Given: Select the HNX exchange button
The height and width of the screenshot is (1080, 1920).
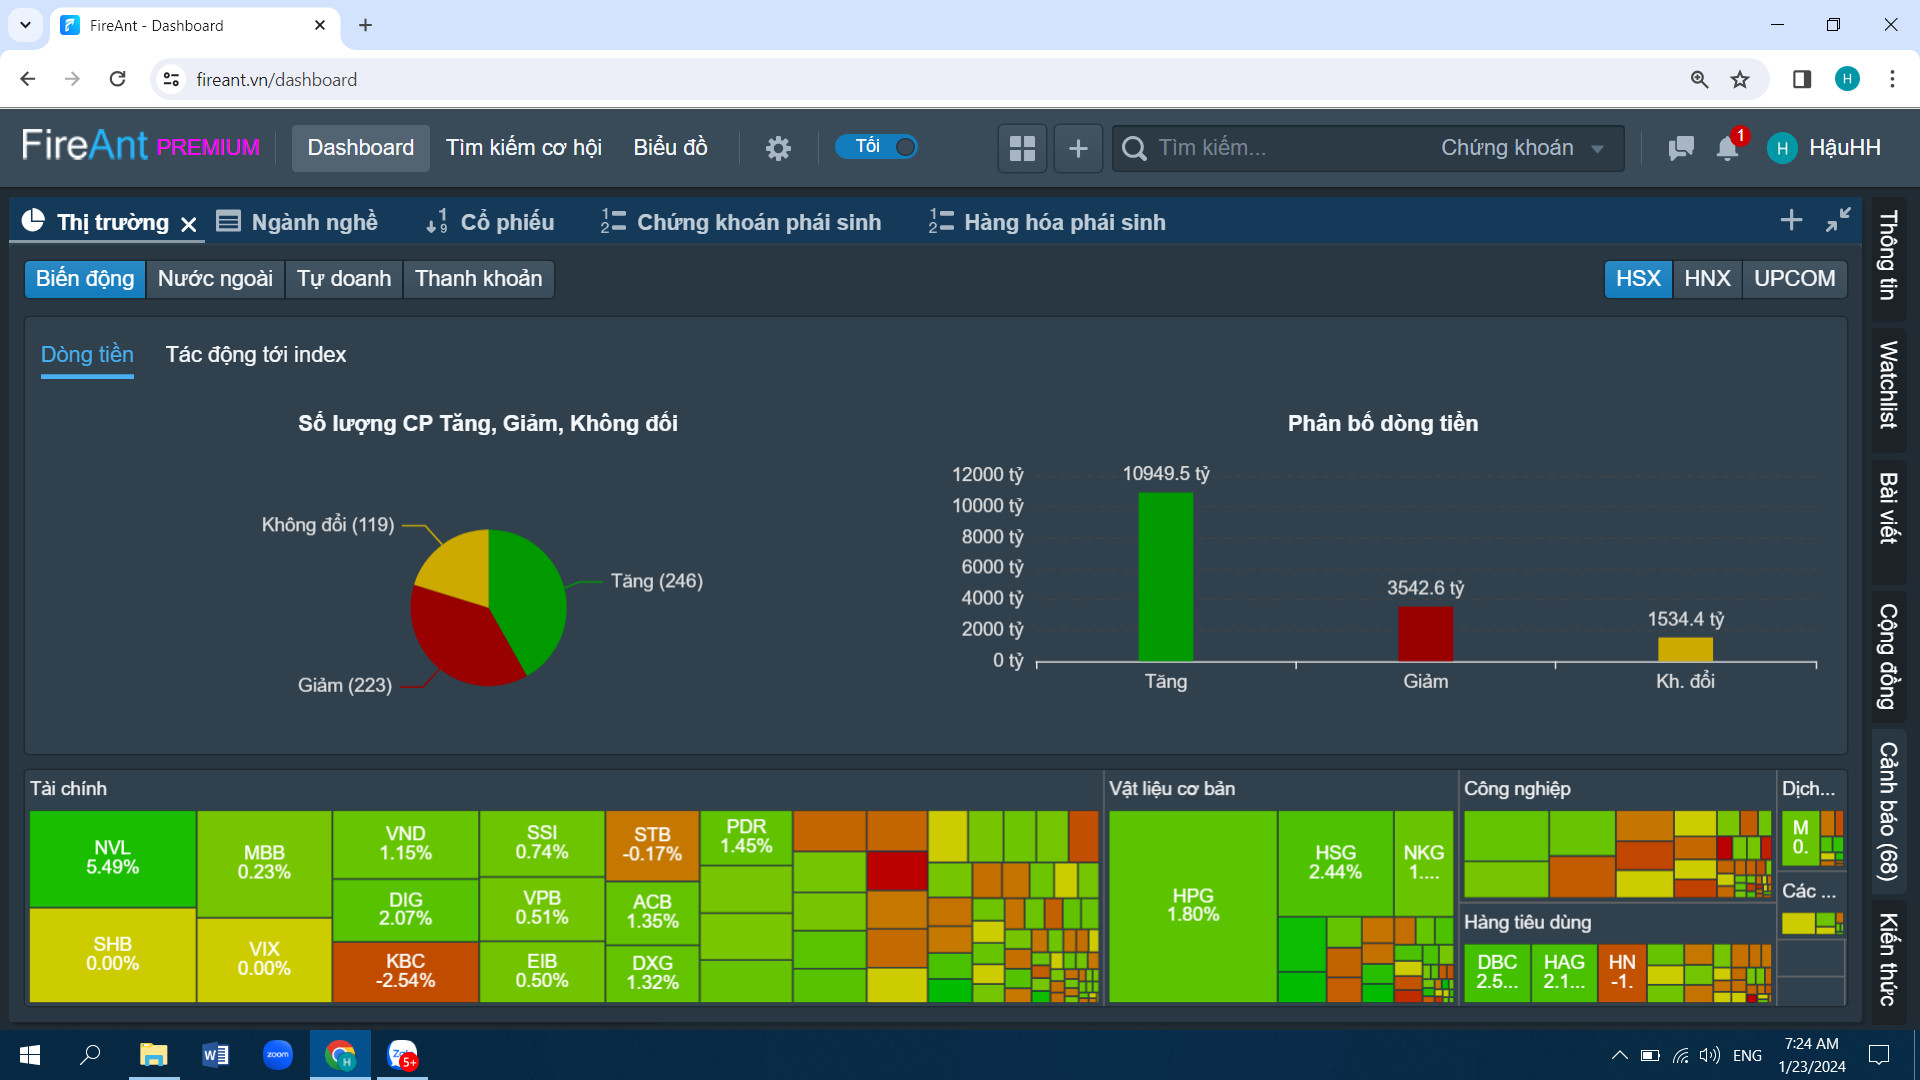Looking at the screenshot, I should 1707,278.
